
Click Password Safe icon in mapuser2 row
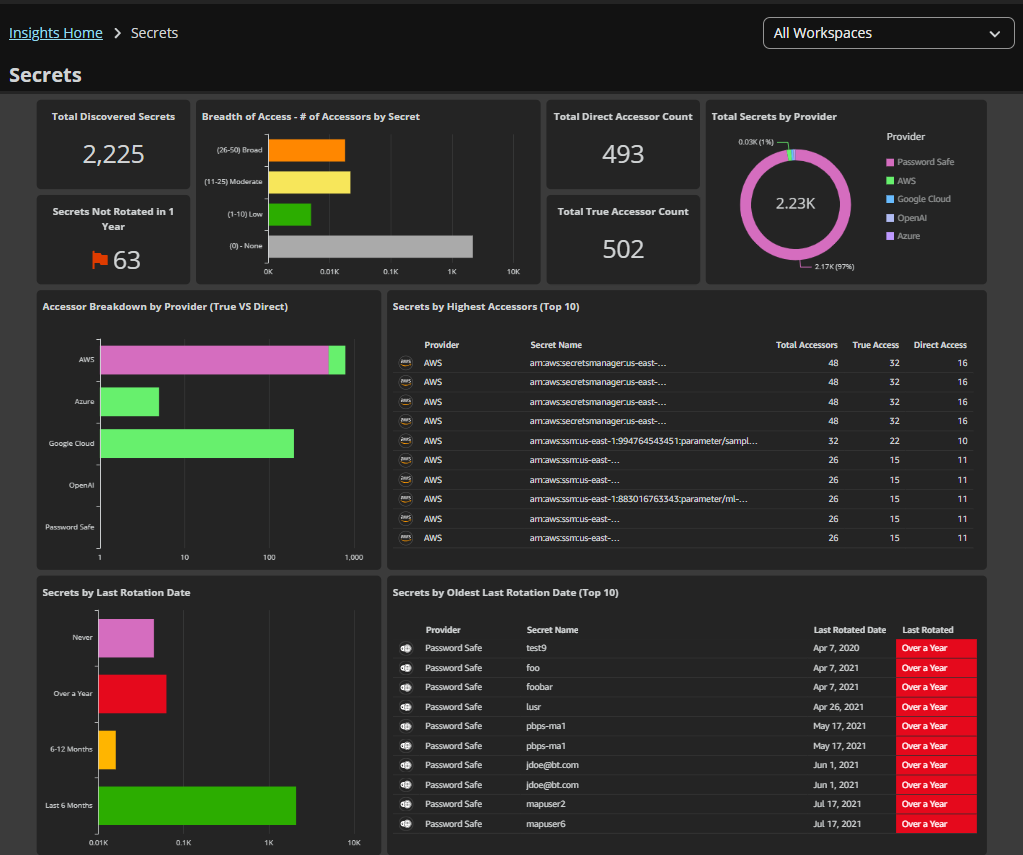tap(406, 804)
